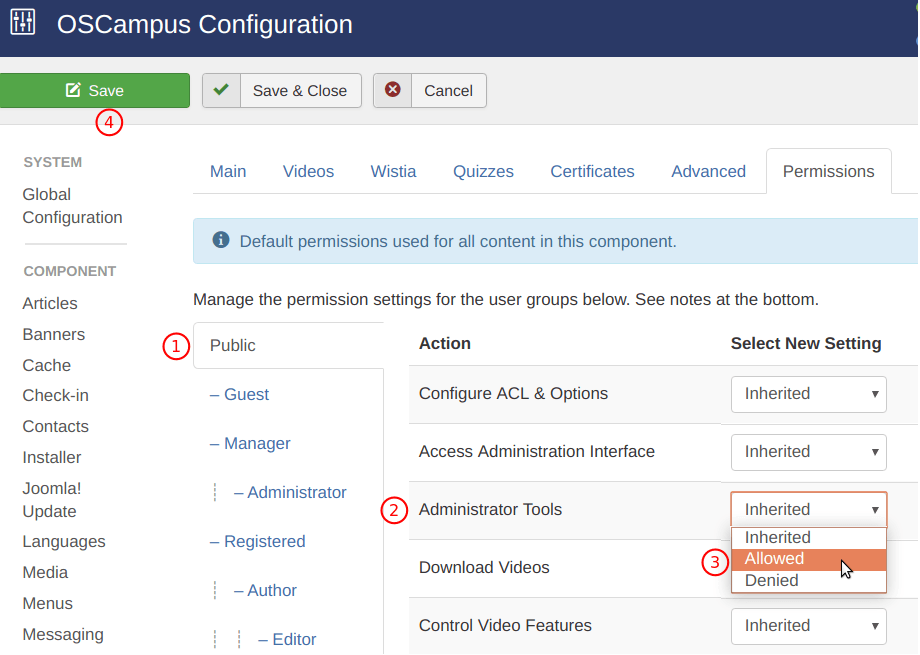920x655 pixels.
Task: Select the Registered user group
Action: pyautogui.click(x=258, y=541)
